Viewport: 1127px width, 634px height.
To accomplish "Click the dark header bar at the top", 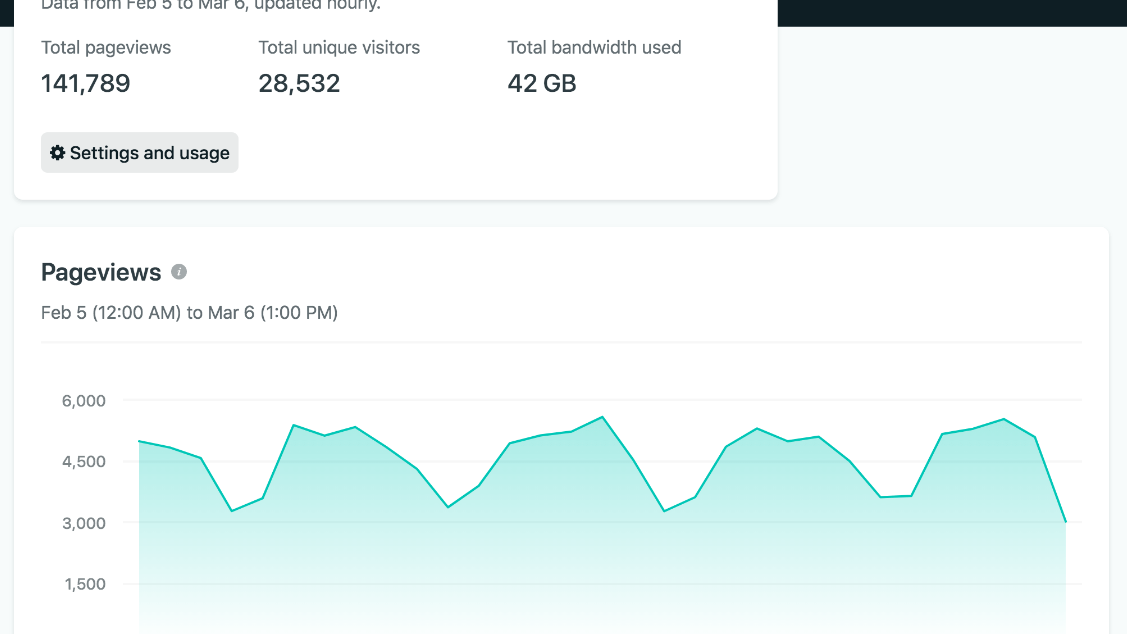I will [x=950, y=12].
